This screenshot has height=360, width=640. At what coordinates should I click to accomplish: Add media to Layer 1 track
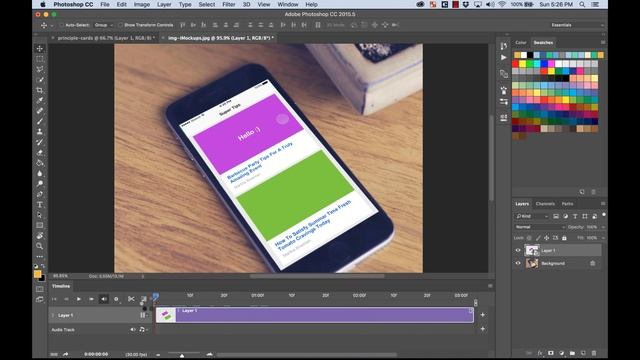[483, 315]
